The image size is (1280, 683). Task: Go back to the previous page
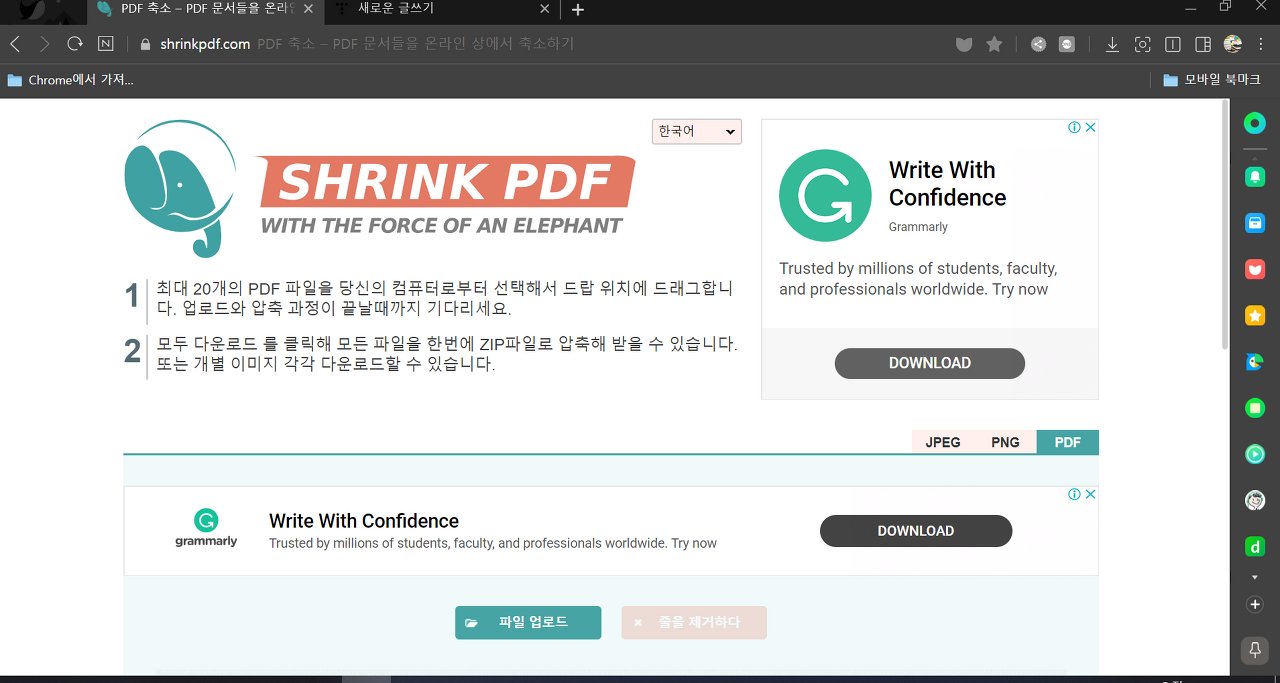[15, 44]
